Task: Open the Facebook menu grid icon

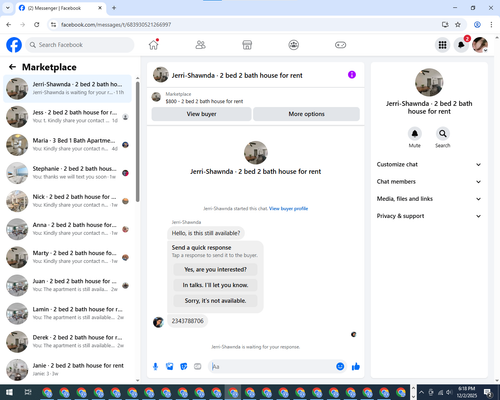Action: tap(442, 45)
